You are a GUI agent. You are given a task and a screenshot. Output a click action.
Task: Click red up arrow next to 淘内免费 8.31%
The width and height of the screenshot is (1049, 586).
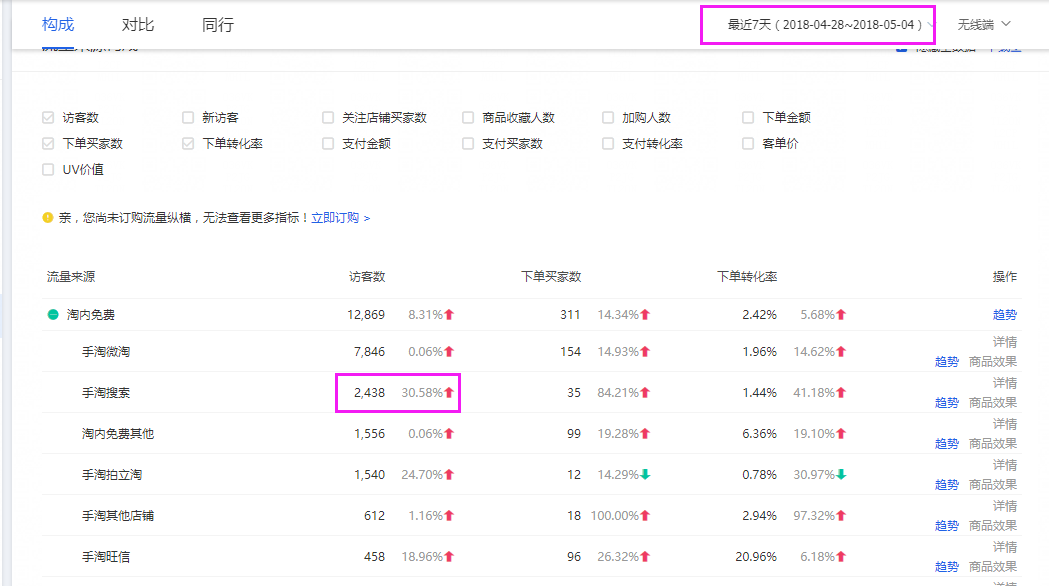tap(449, 315)
